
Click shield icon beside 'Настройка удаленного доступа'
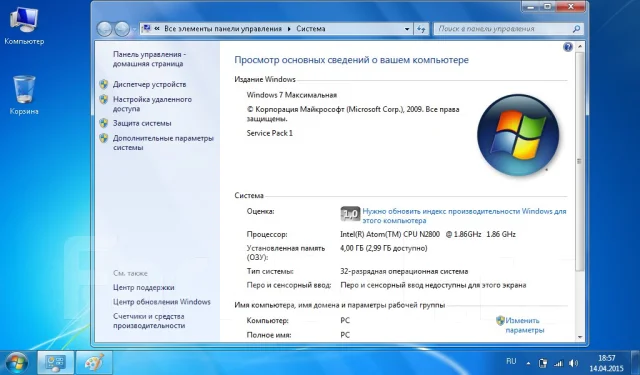pos(104,99)
